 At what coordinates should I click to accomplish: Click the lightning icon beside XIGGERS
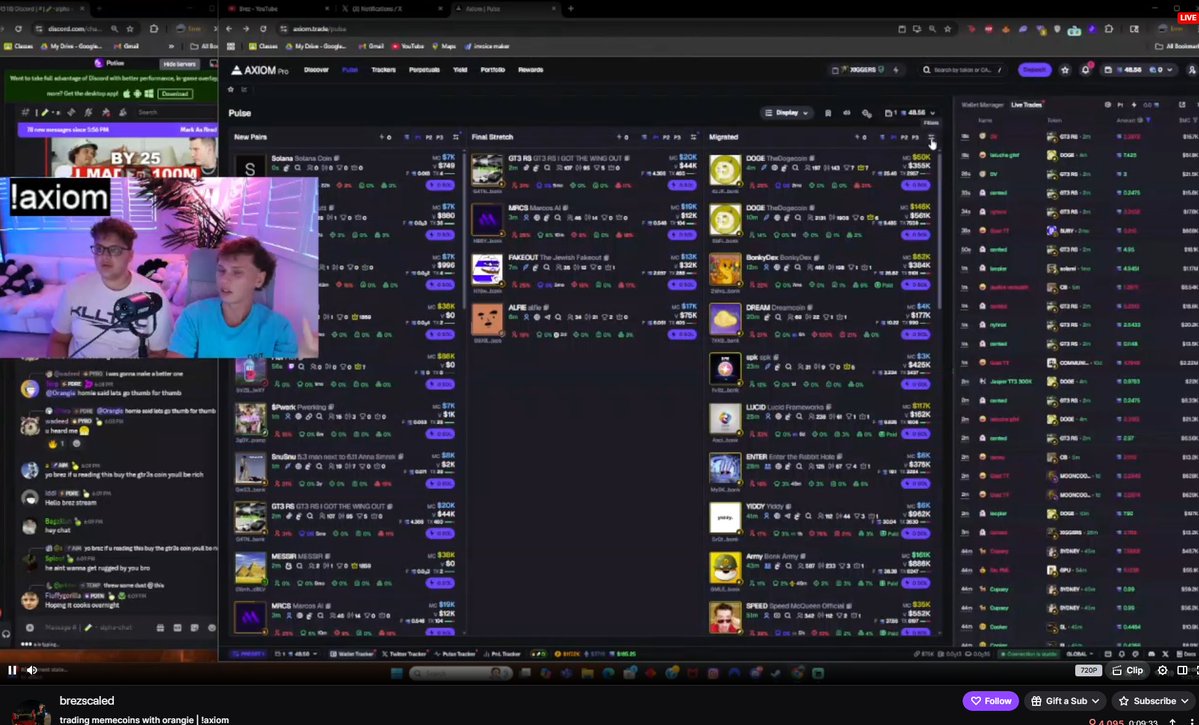coord(895,70)
